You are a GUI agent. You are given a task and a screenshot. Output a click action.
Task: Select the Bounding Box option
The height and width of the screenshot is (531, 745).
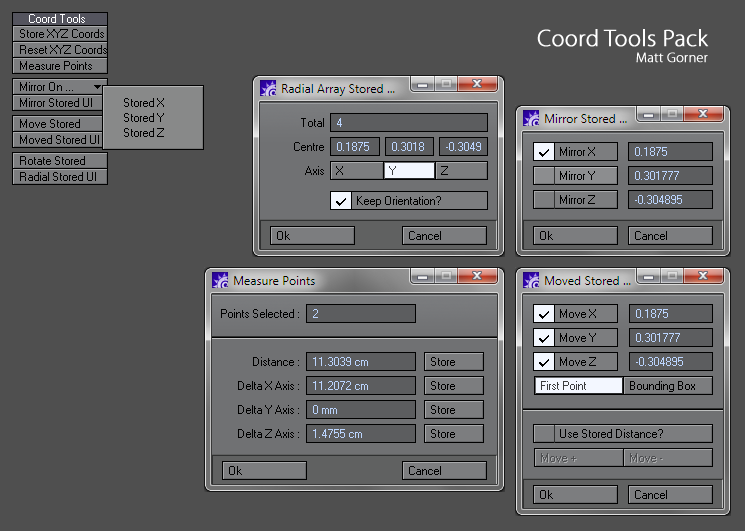(x=668, y=386)
